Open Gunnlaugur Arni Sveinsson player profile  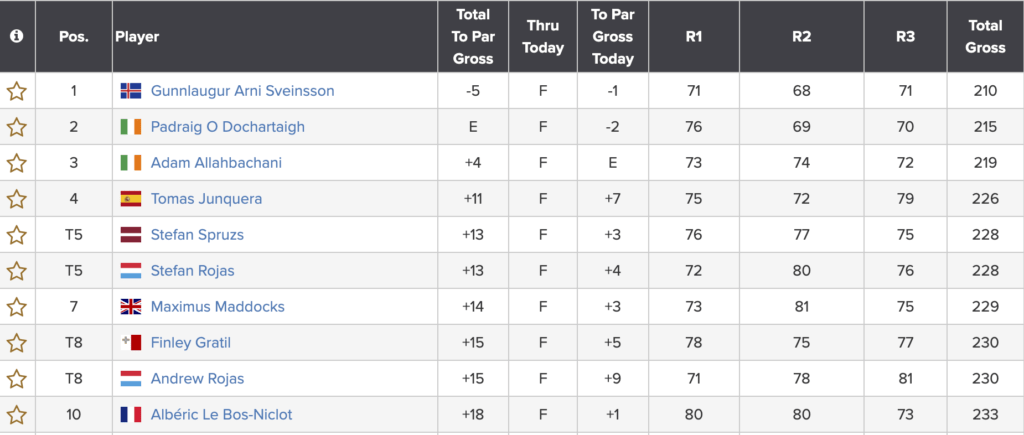click(x=242, y=91)
